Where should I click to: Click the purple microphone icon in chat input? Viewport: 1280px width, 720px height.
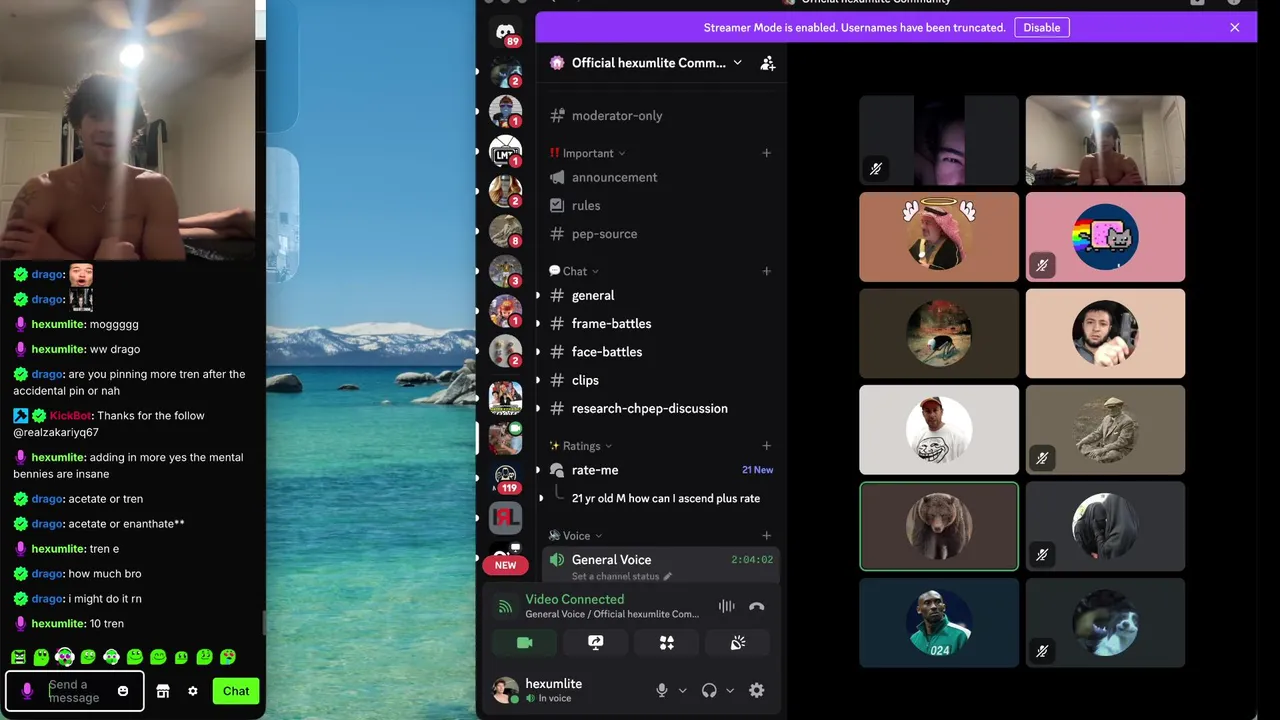pos(27,691)
